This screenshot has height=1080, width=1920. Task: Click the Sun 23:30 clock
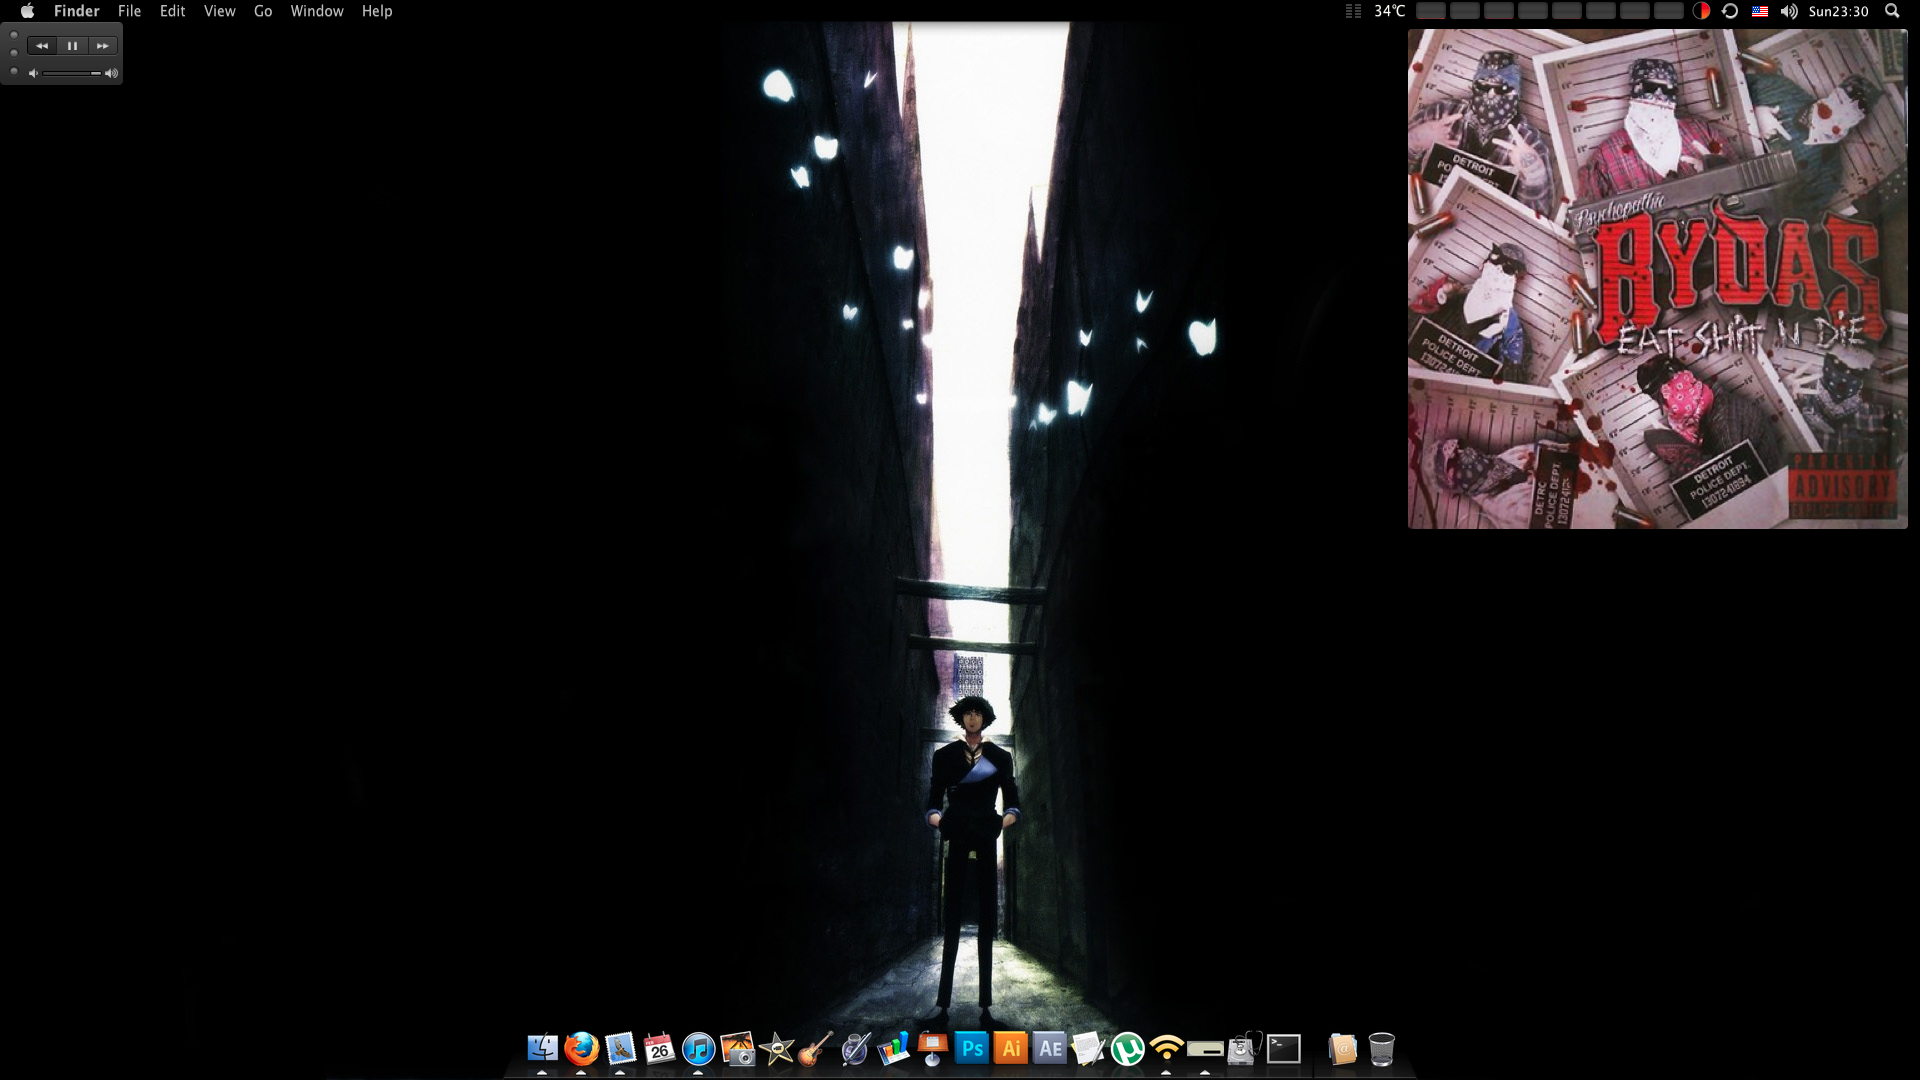click(1839, 11)
